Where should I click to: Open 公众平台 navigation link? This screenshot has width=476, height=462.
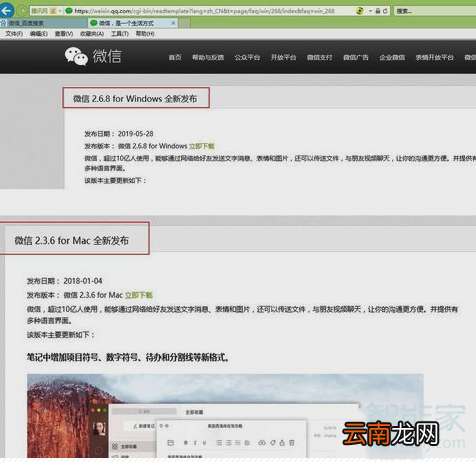[247, 57]
